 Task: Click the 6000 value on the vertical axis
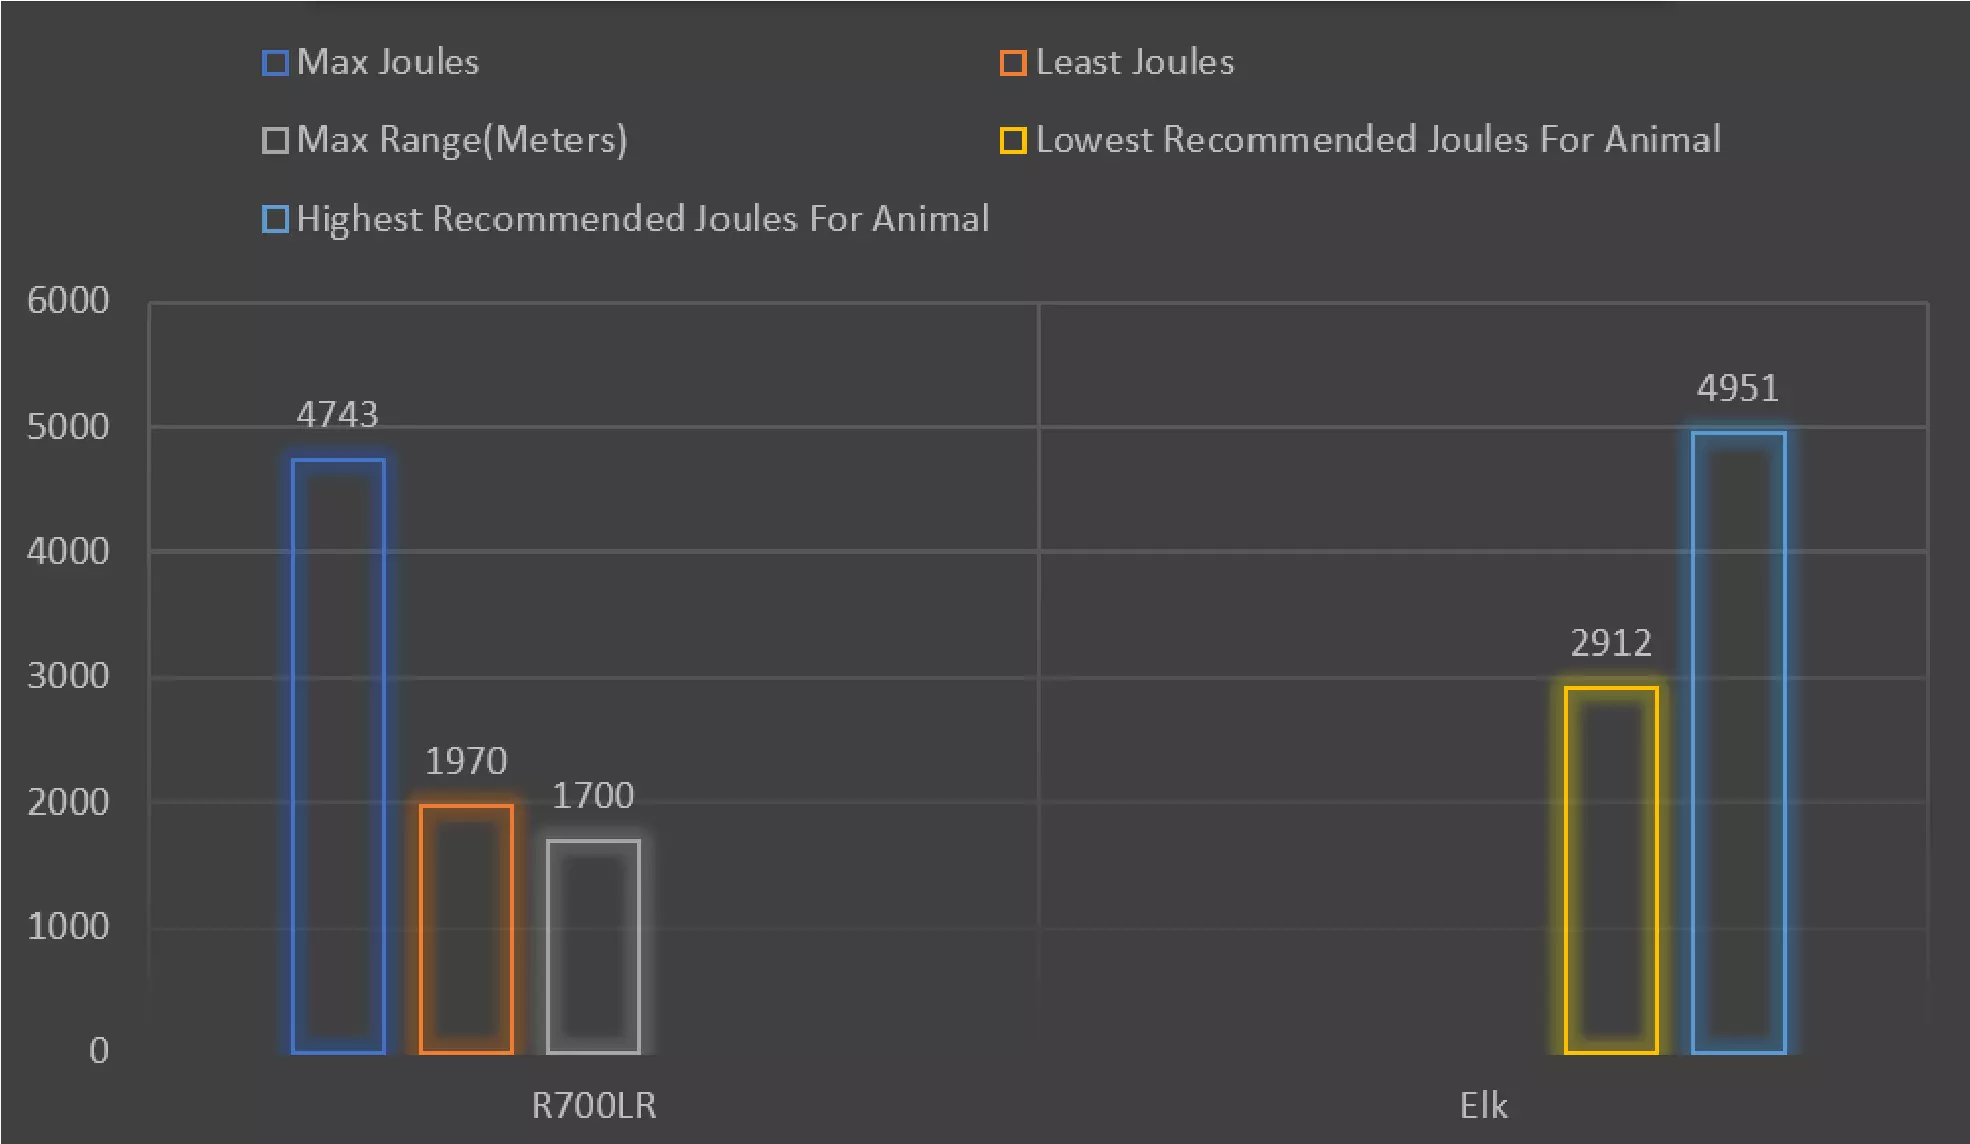[x=68, y=300]
